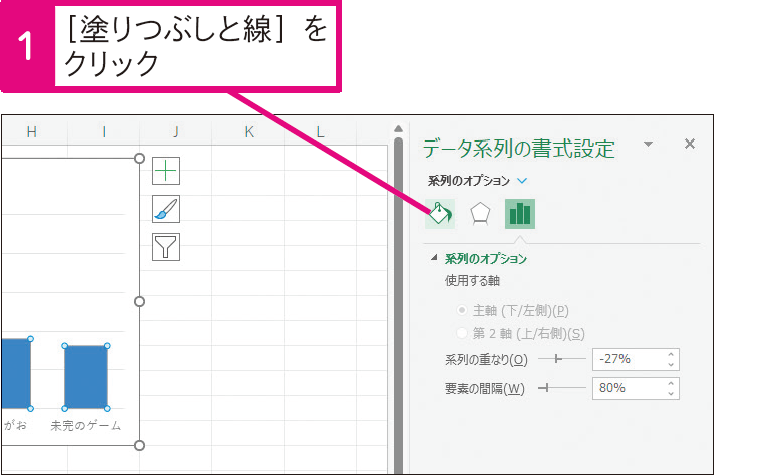
Task: Click the partially visible blue bar above がお
Action: (16, 374)
